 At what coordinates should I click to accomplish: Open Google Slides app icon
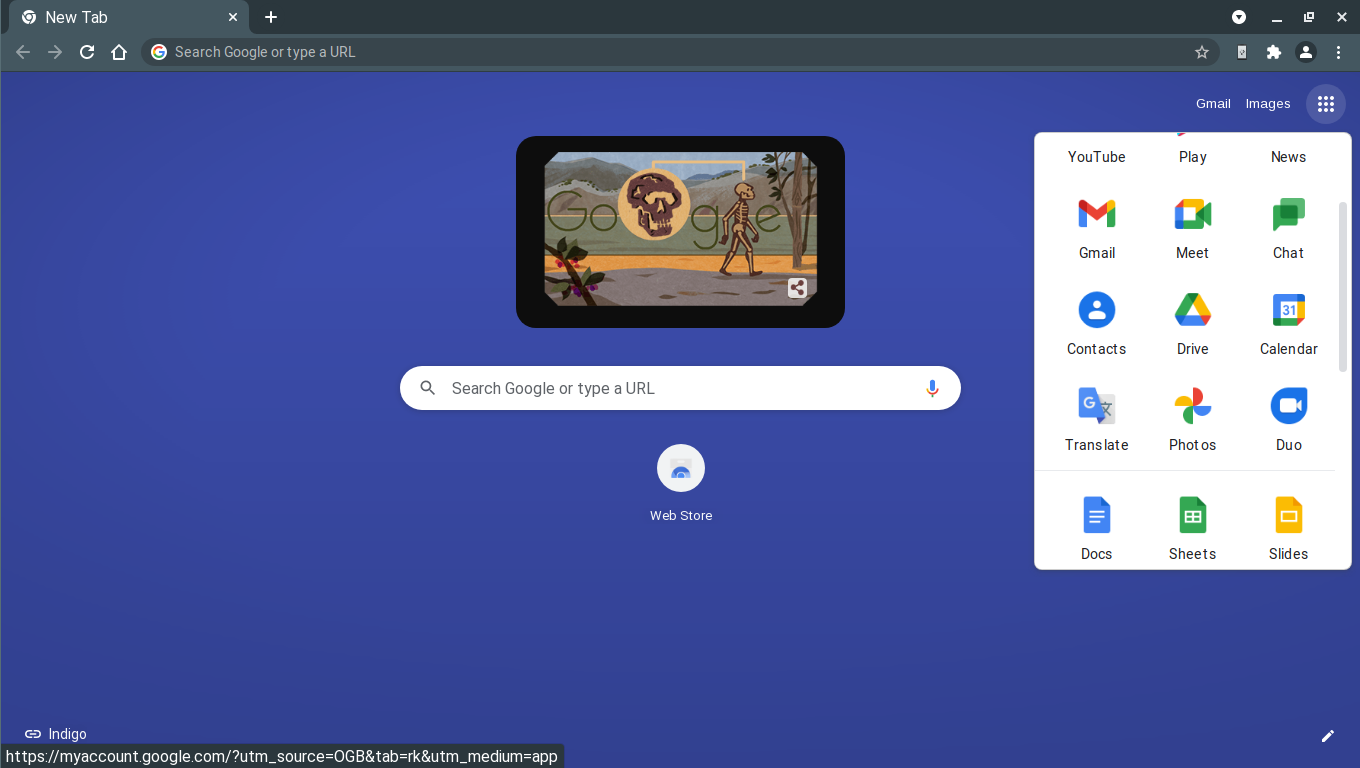pyautogui.click(x=1288, y=528)
